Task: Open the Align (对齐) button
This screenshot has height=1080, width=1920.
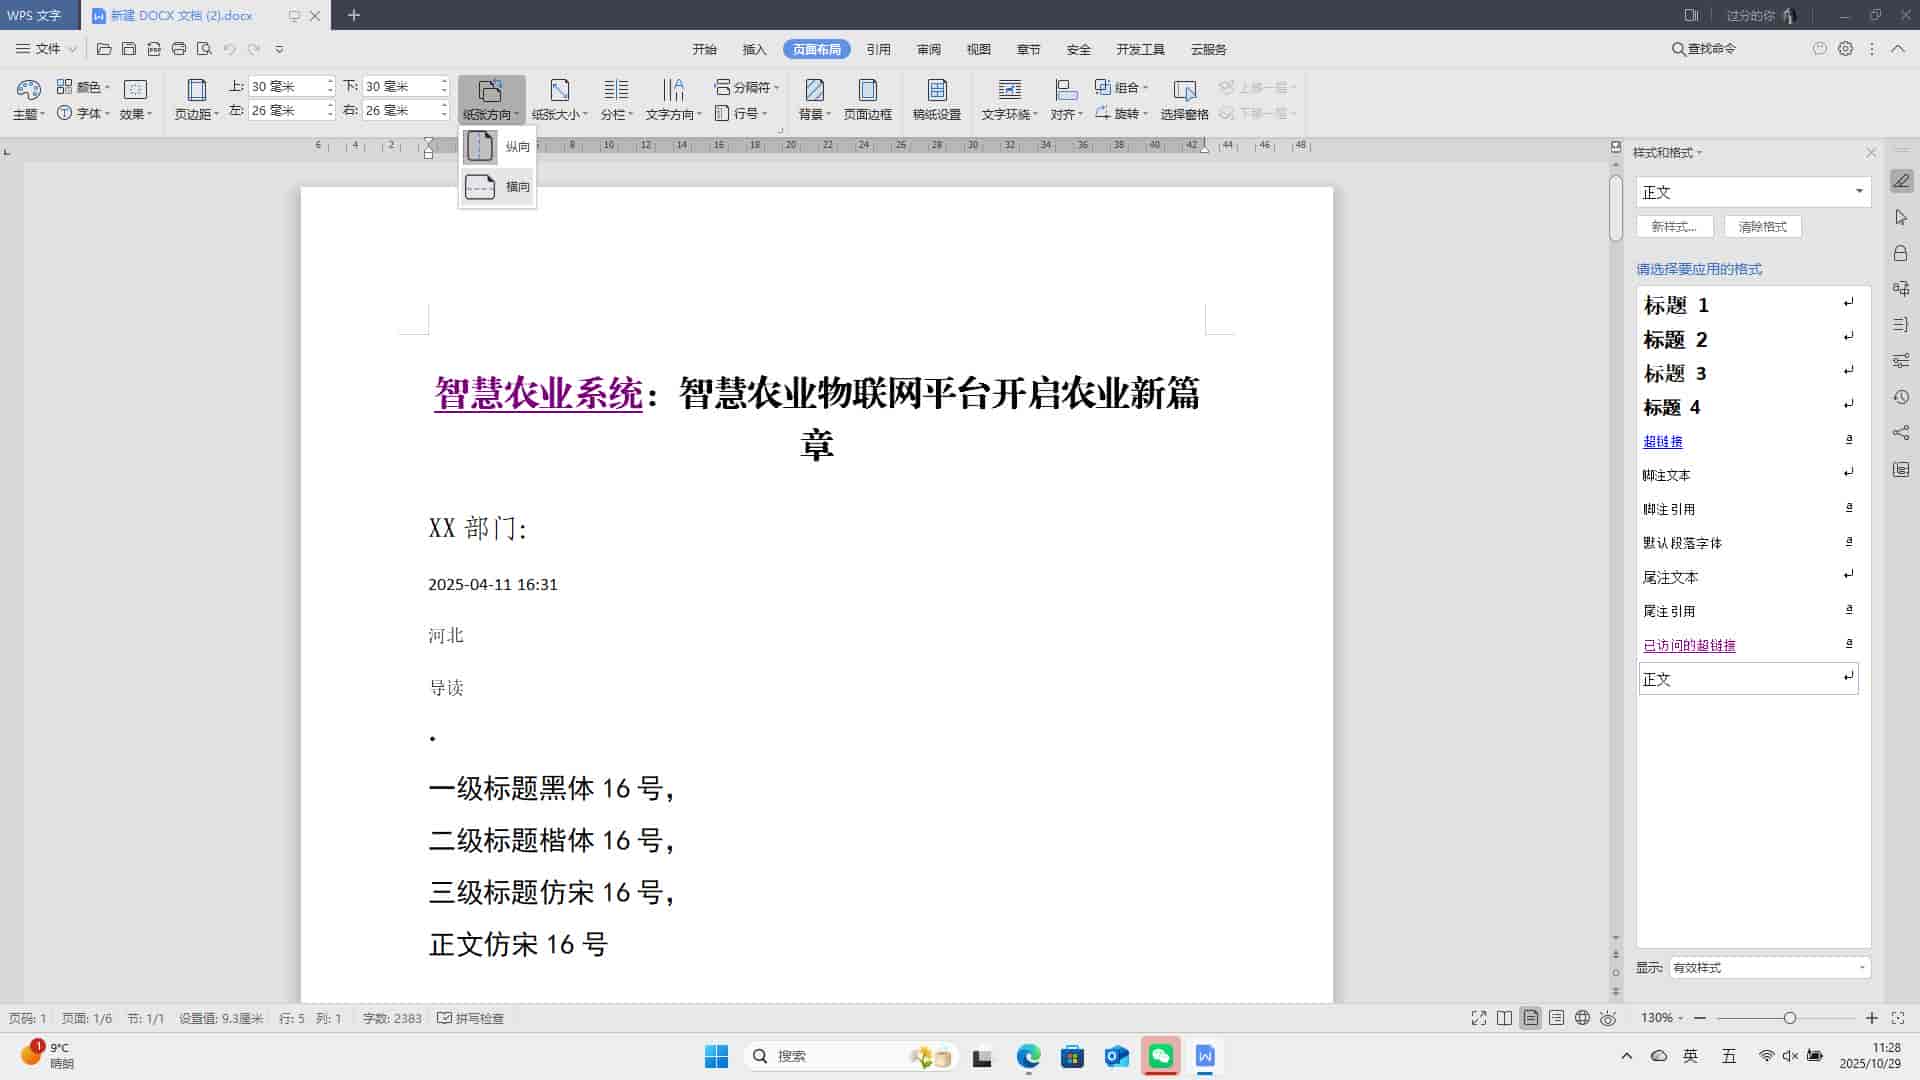Action: click(1066, 100)
